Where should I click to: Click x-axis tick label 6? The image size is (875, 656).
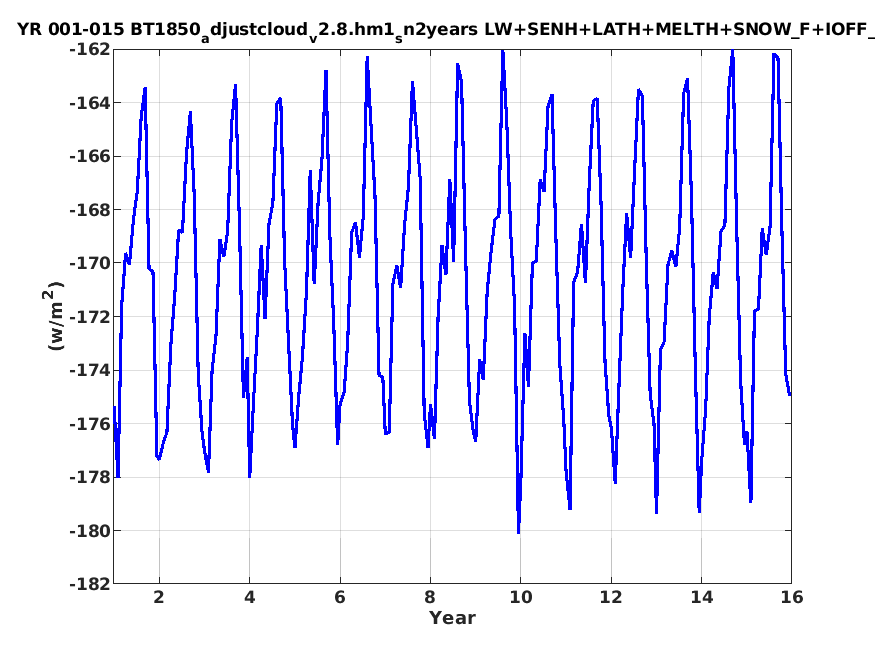click(x=340, y=597)
